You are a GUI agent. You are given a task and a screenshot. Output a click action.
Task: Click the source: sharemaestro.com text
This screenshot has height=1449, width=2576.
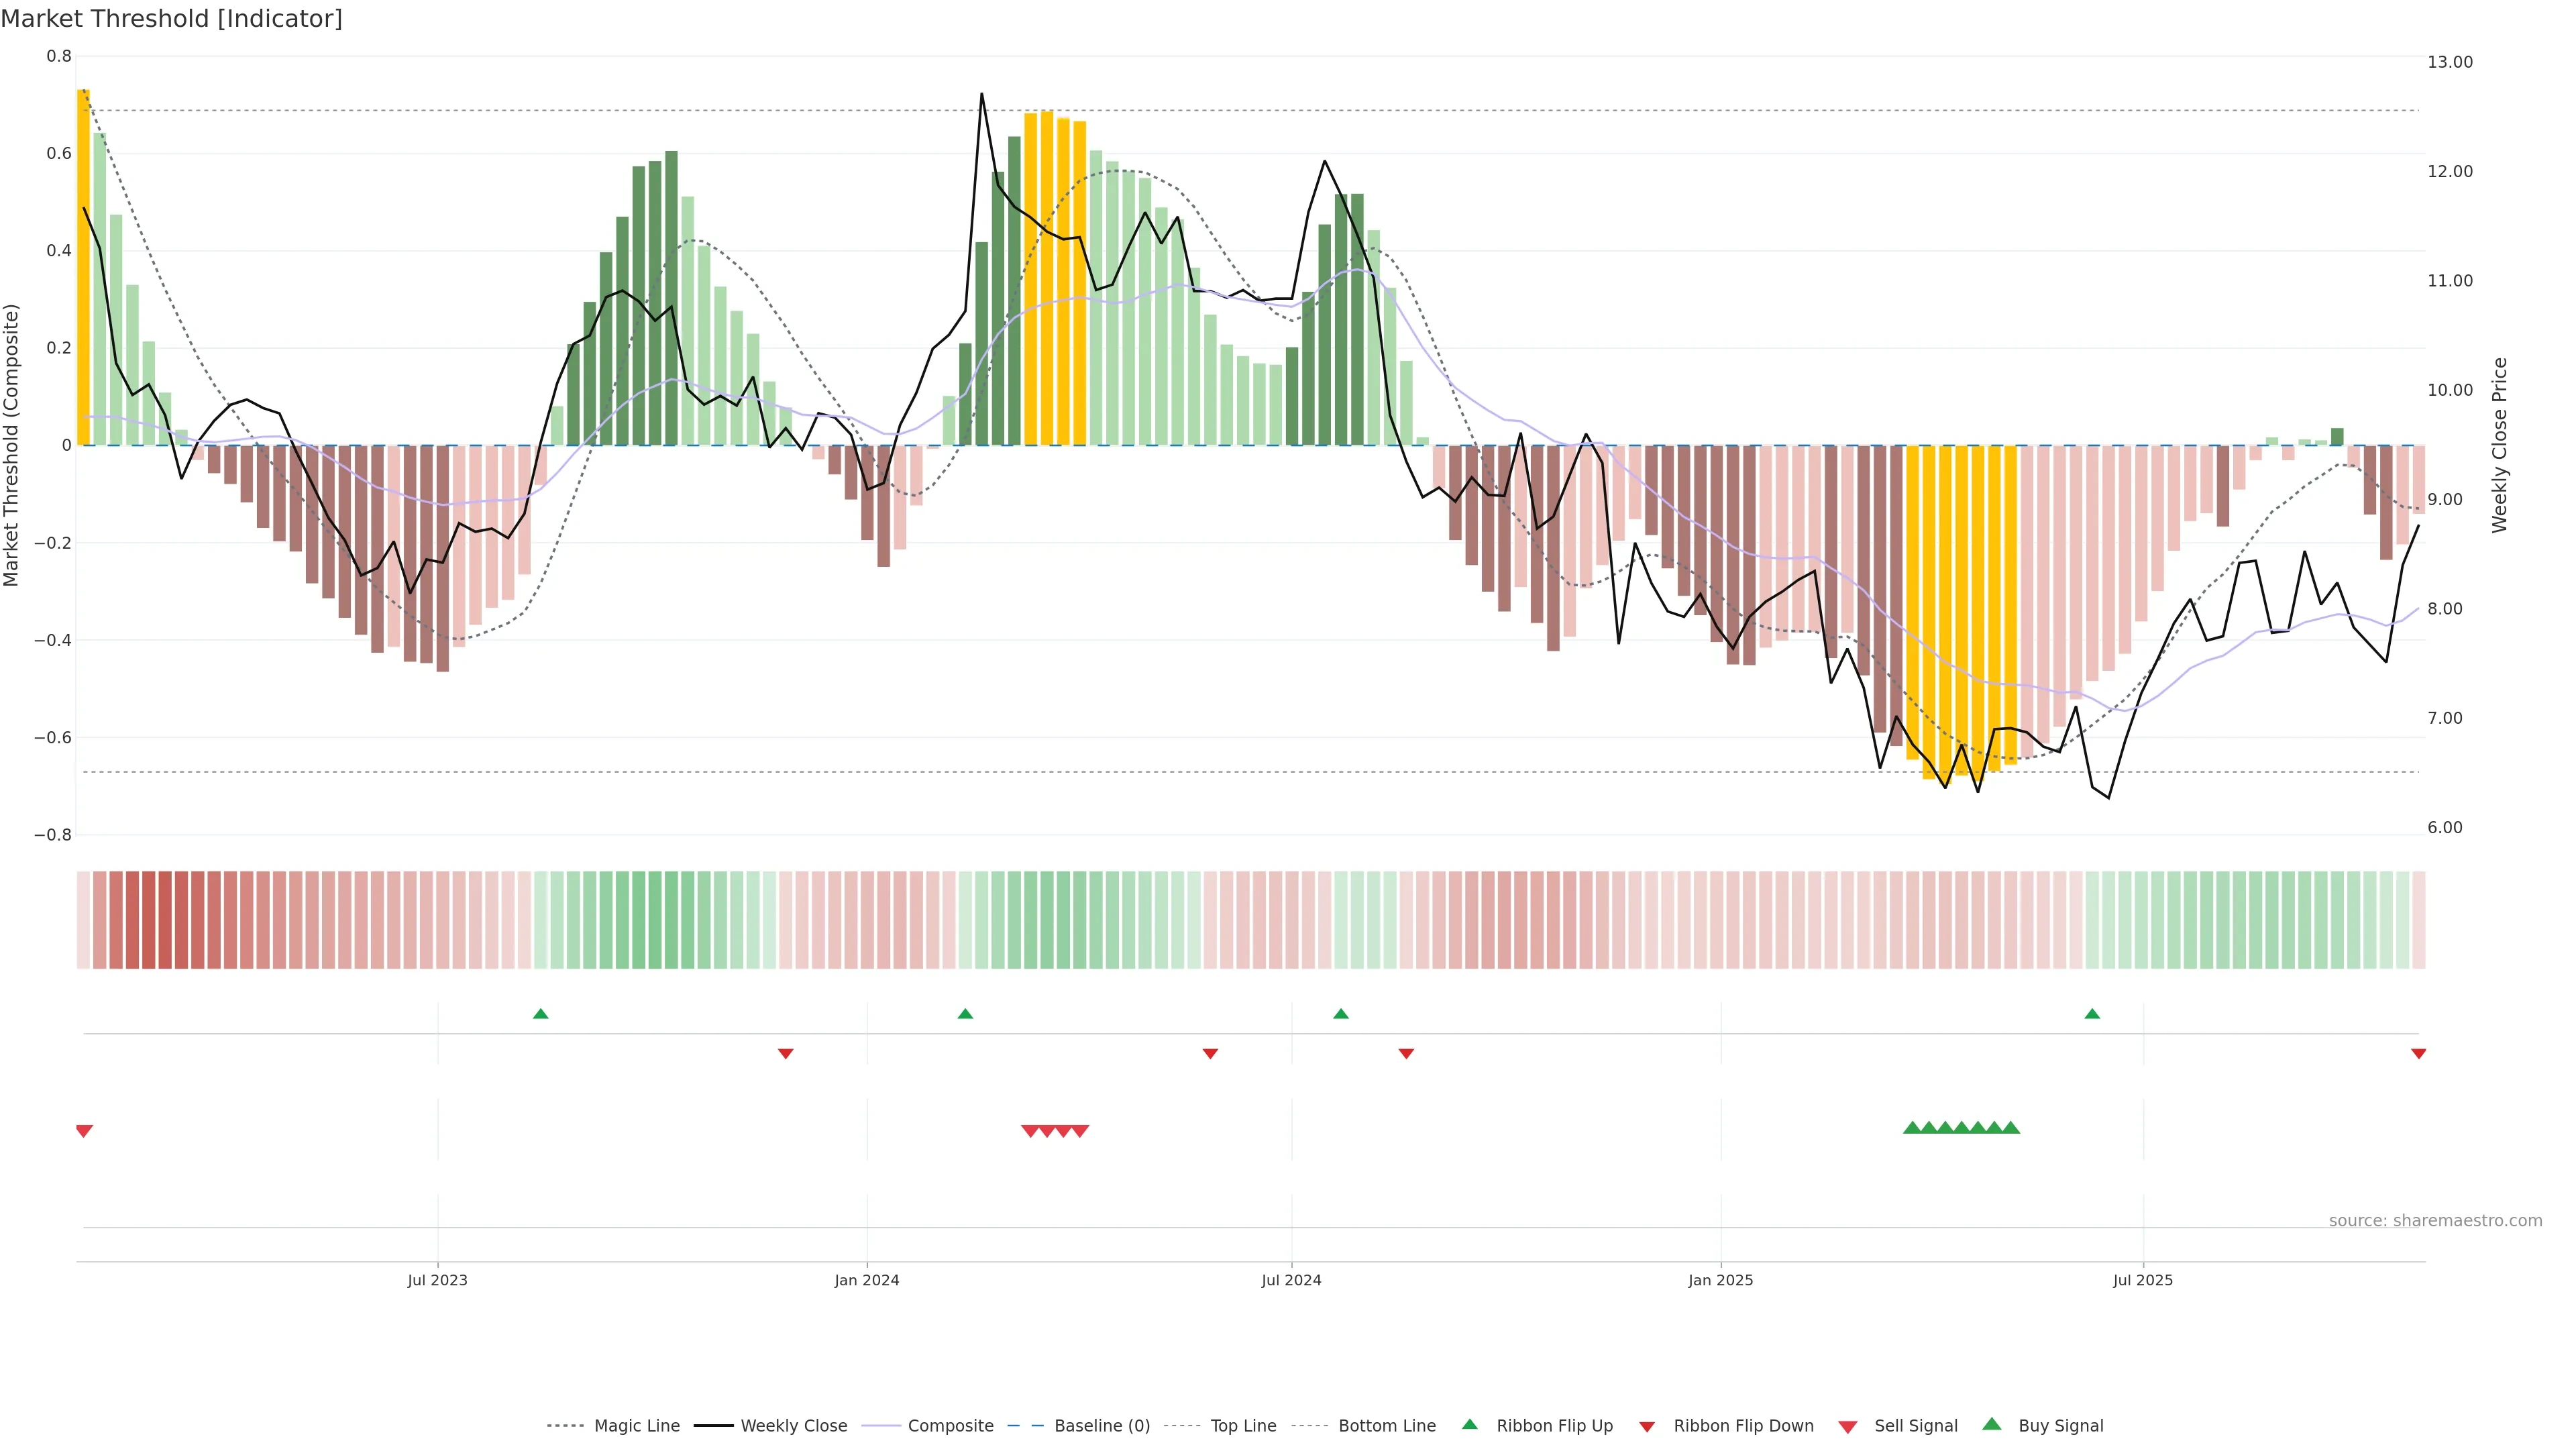click(x=2435, y=1221)
